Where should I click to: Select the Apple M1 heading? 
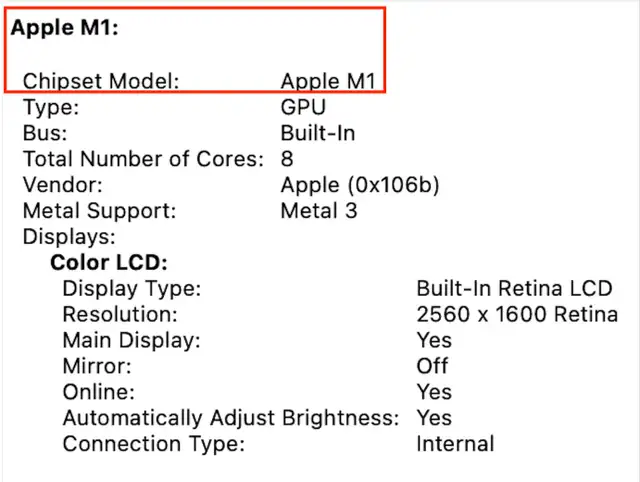click(64, 29)
